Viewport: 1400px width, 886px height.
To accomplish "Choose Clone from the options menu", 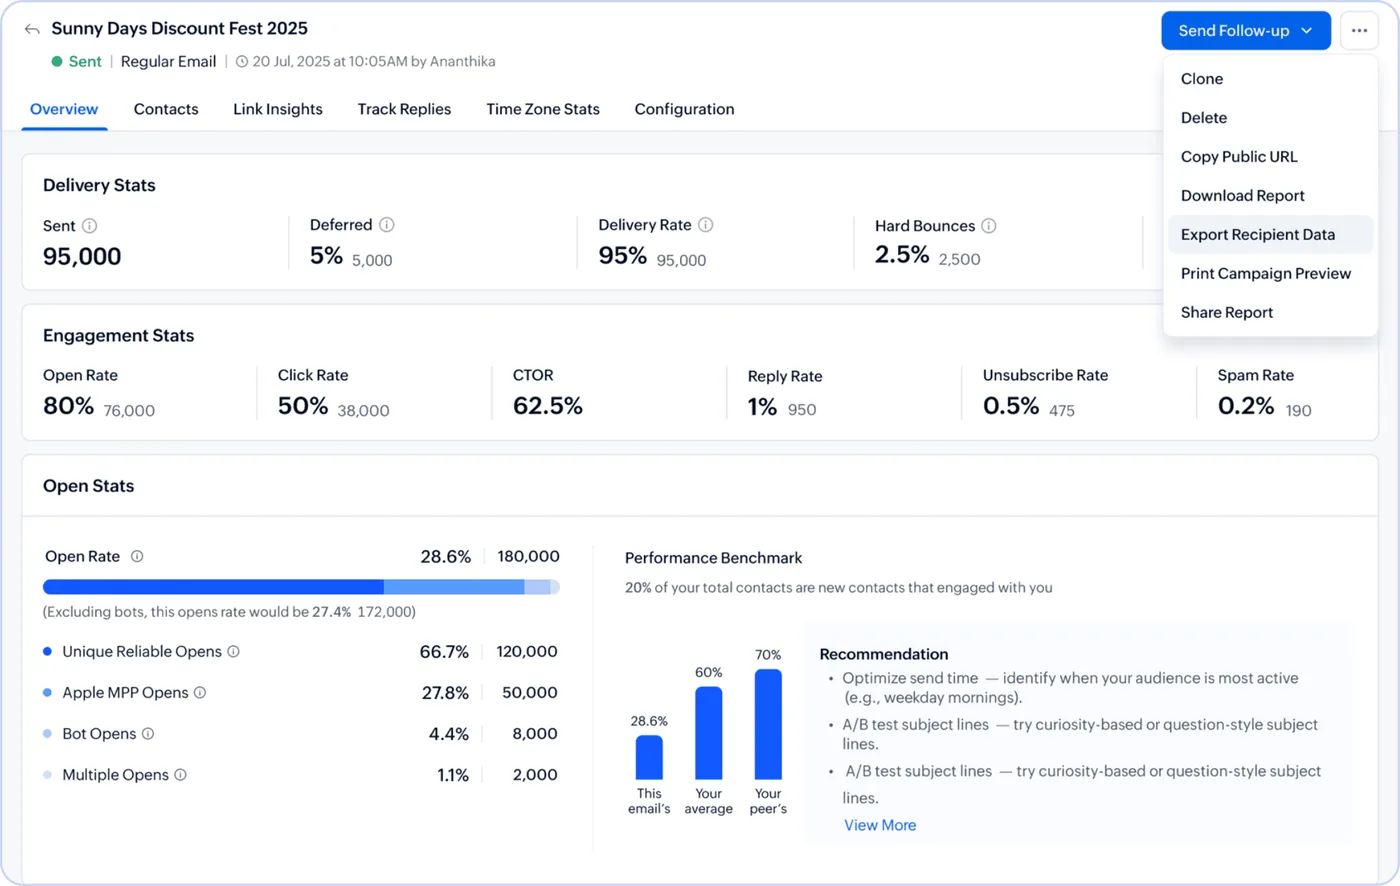I will click(1270, 79).
